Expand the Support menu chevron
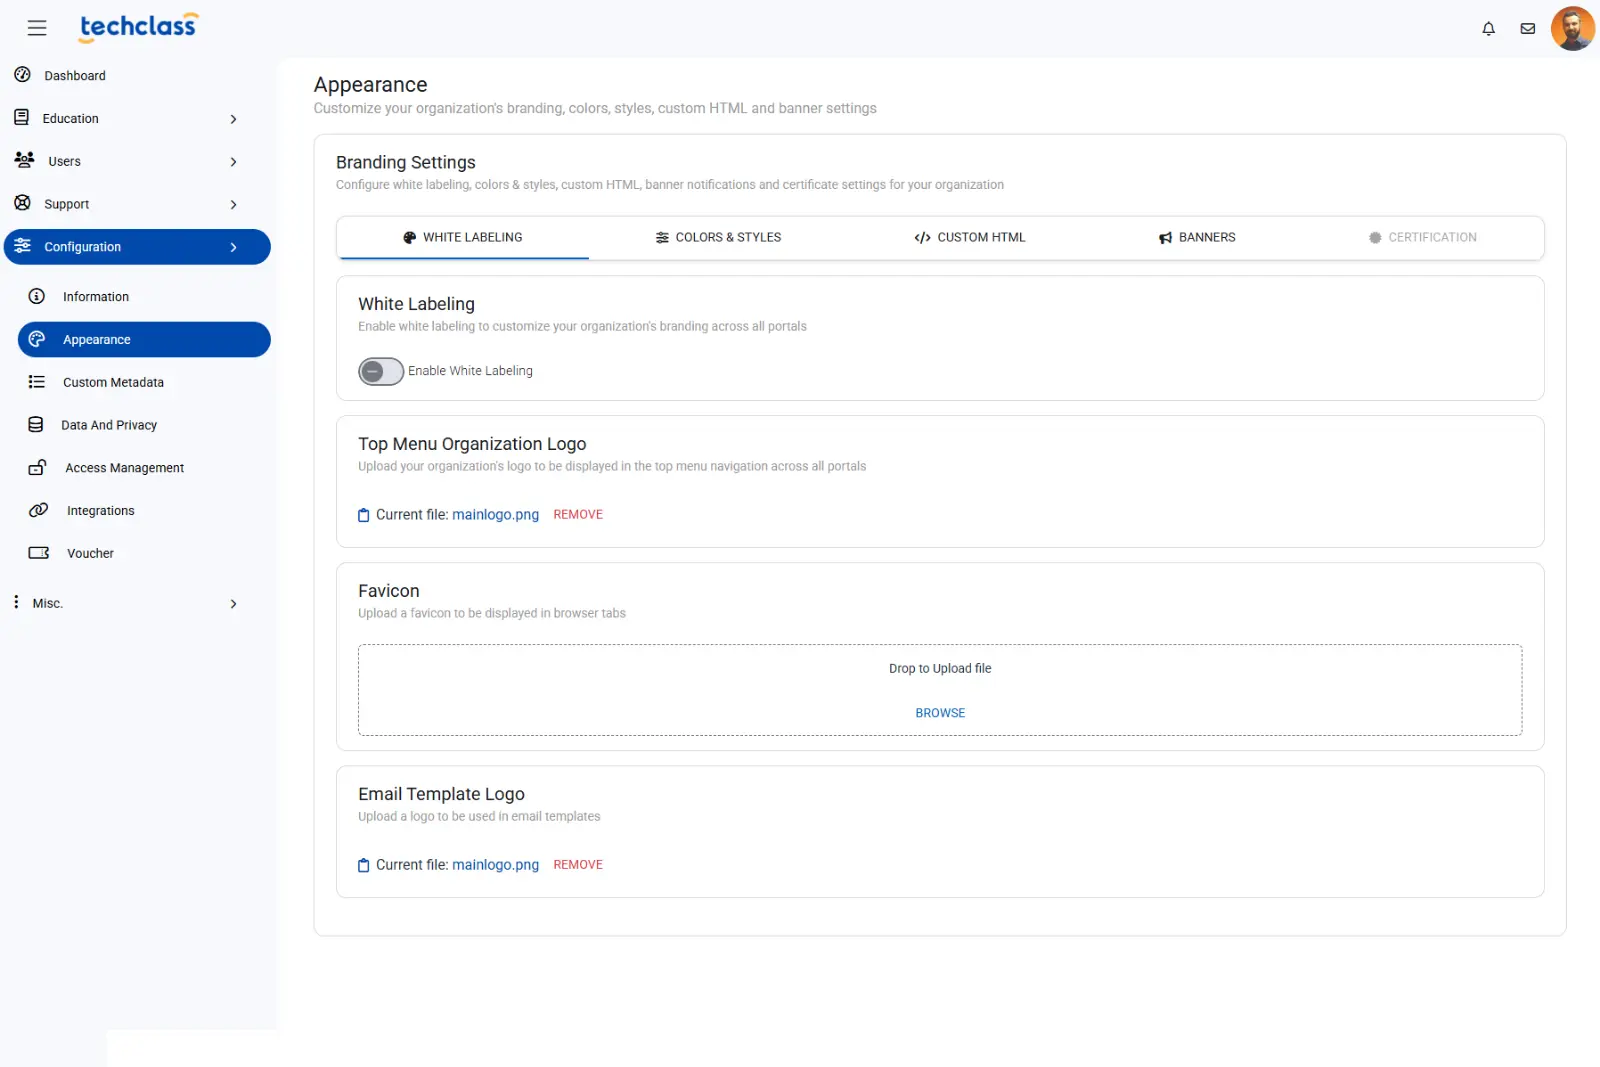 [x=233, y=205]
